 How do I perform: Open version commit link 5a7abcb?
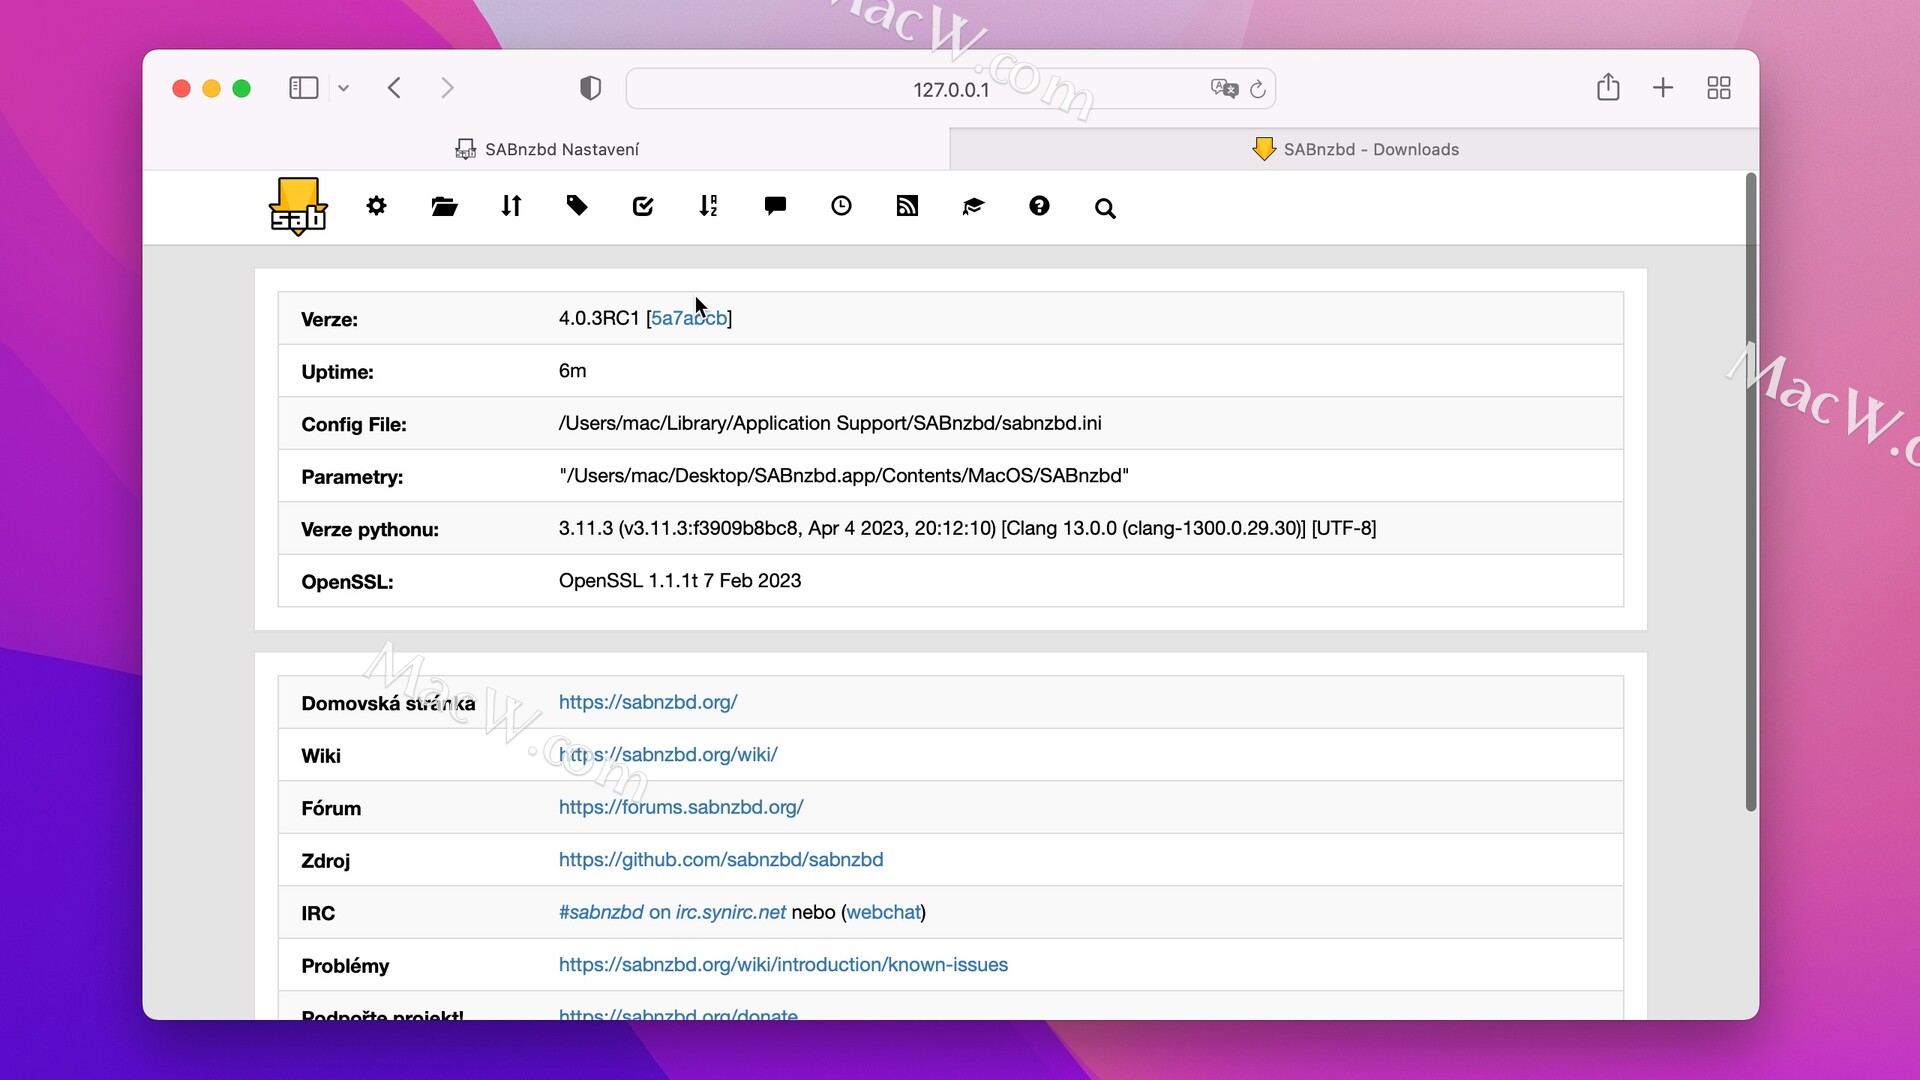689,318
